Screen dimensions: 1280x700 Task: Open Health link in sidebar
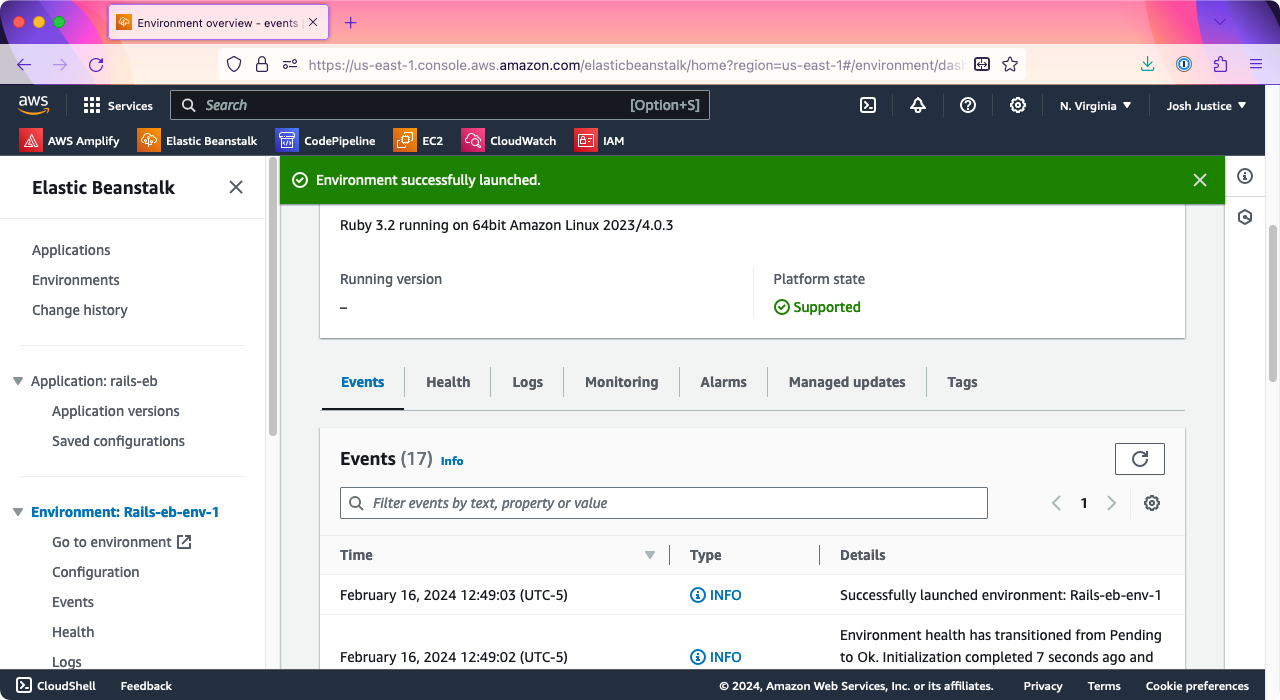(x=73, y=632)
